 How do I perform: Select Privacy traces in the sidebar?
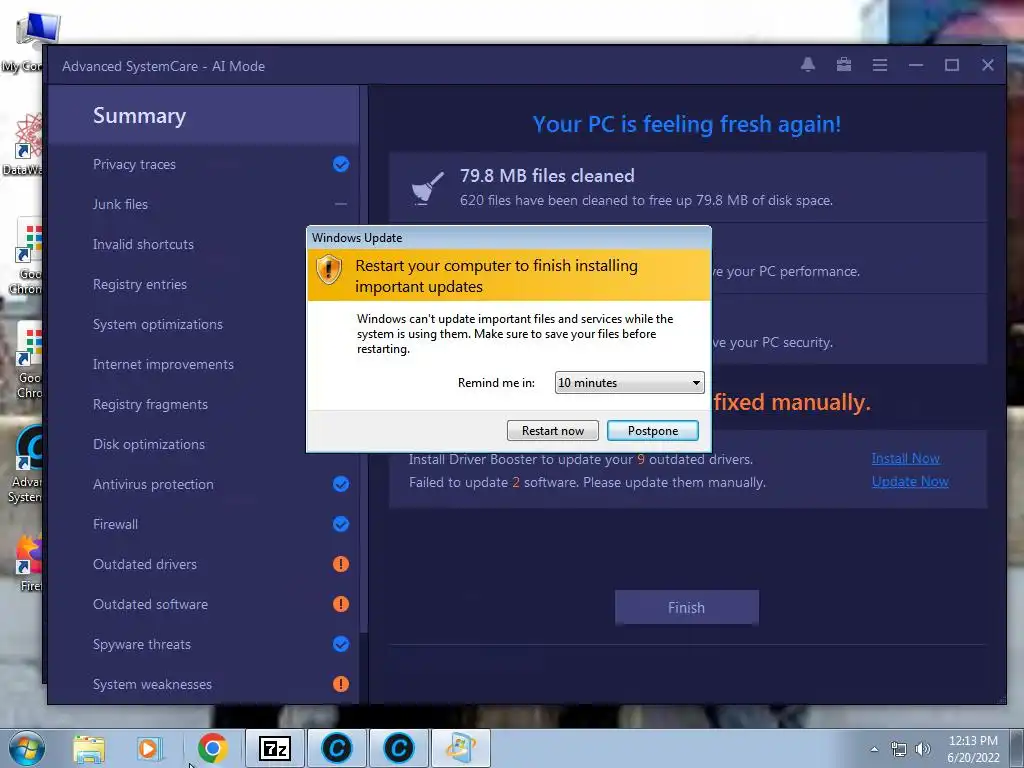point(135,164)
